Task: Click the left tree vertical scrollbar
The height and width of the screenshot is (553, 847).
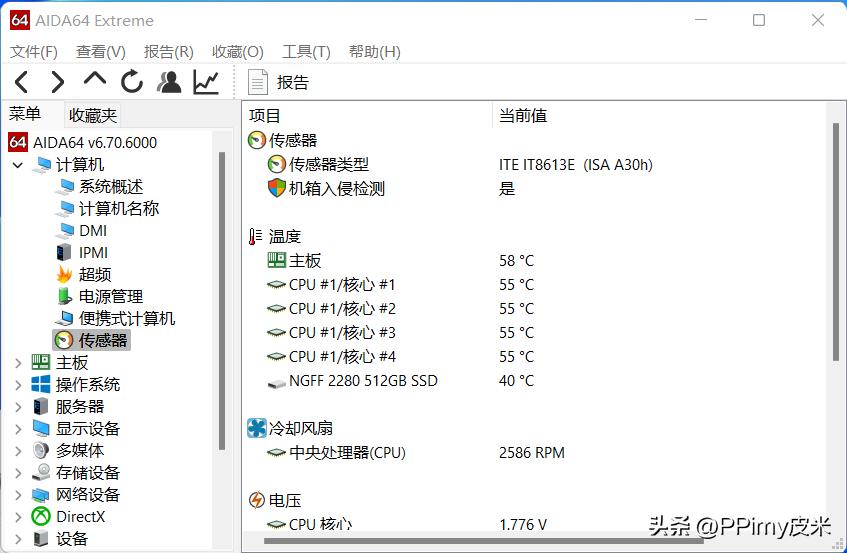Action: (x=221, y=301)
